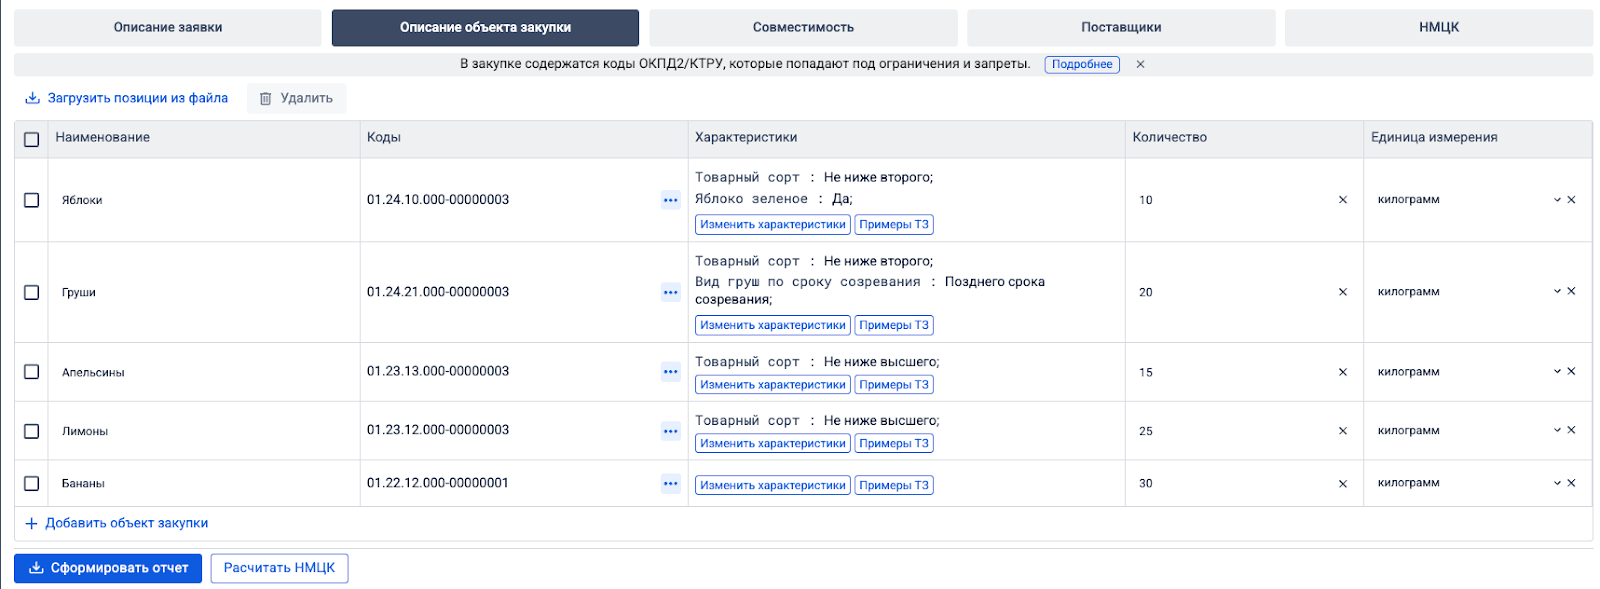Expand unit dropdown for Апельсины
Viewport: 1600px width, 589px height.
(1557, 371)
